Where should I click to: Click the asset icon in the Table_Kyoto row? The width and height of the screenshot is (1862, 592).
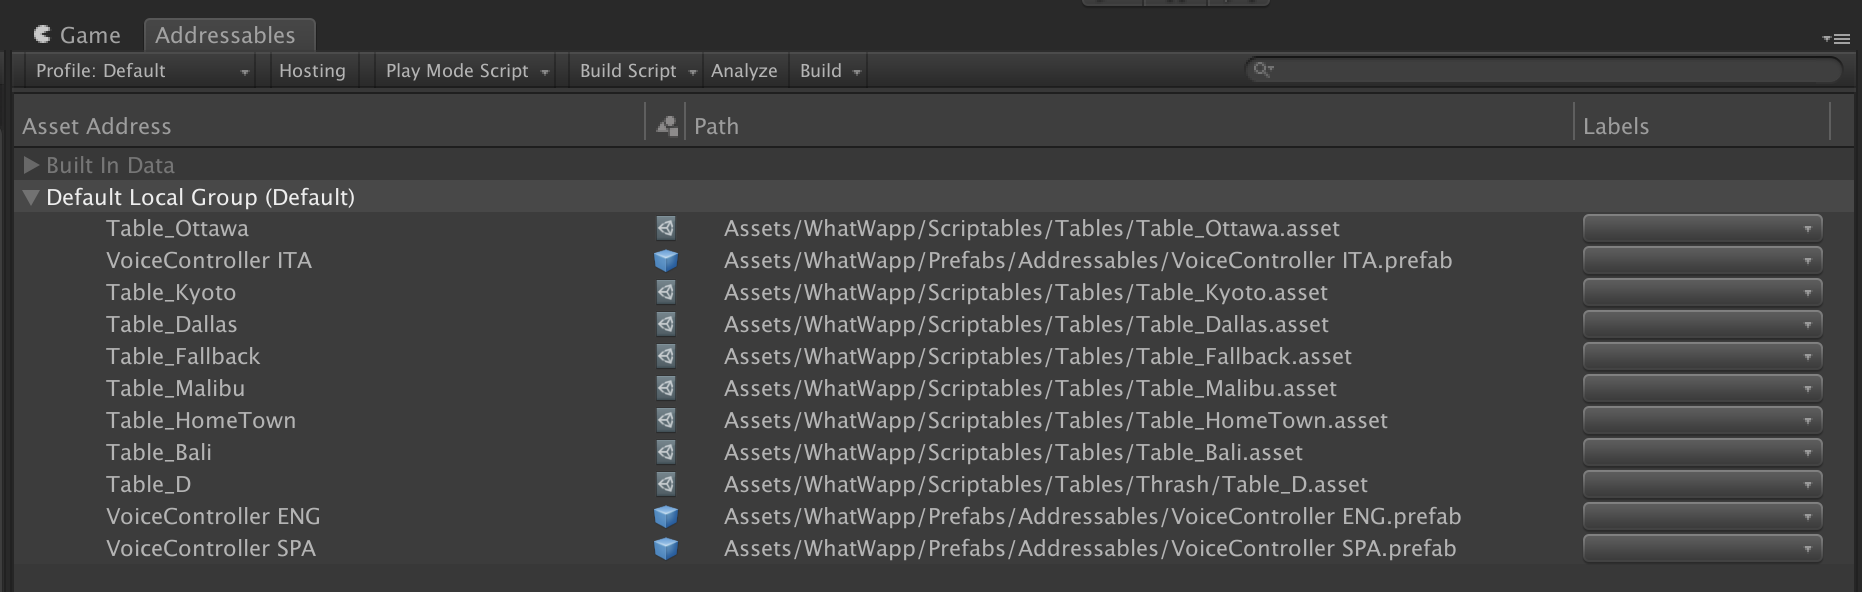(665, 293)
